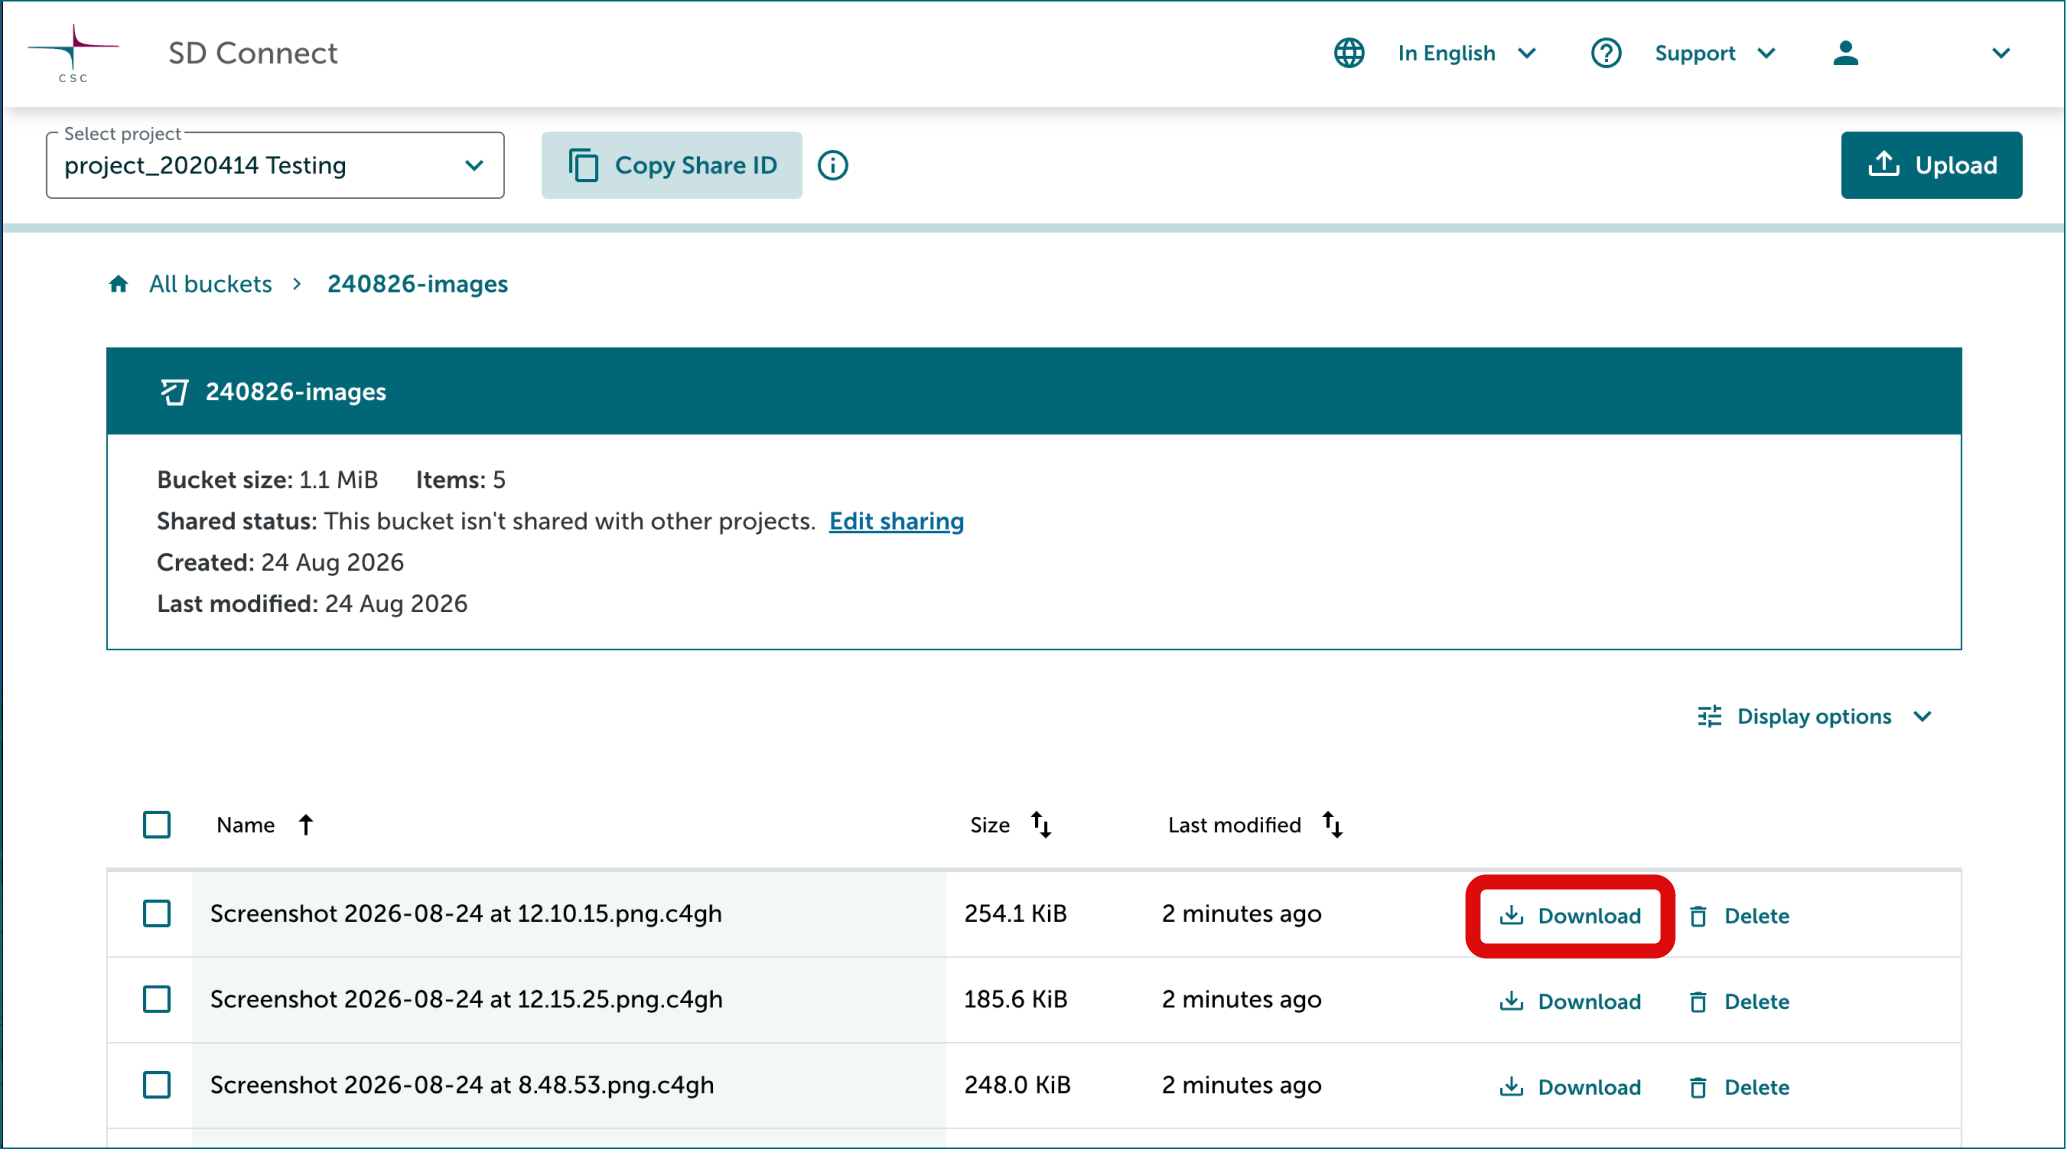Expand Display options chevron
Viewport: 2066px width, 1149px height.
(x=1922, y=717)
